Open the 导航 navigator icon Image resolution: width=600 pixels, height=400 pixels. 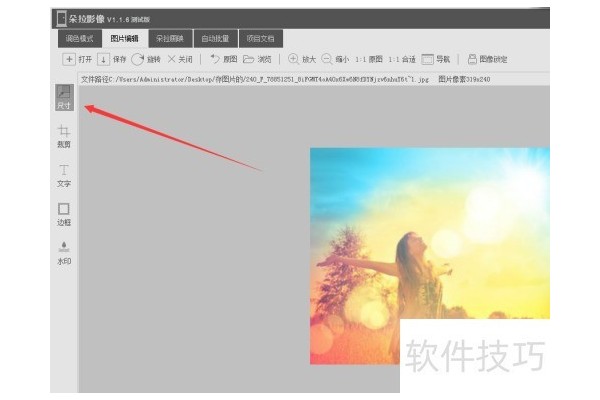[427, 59]
